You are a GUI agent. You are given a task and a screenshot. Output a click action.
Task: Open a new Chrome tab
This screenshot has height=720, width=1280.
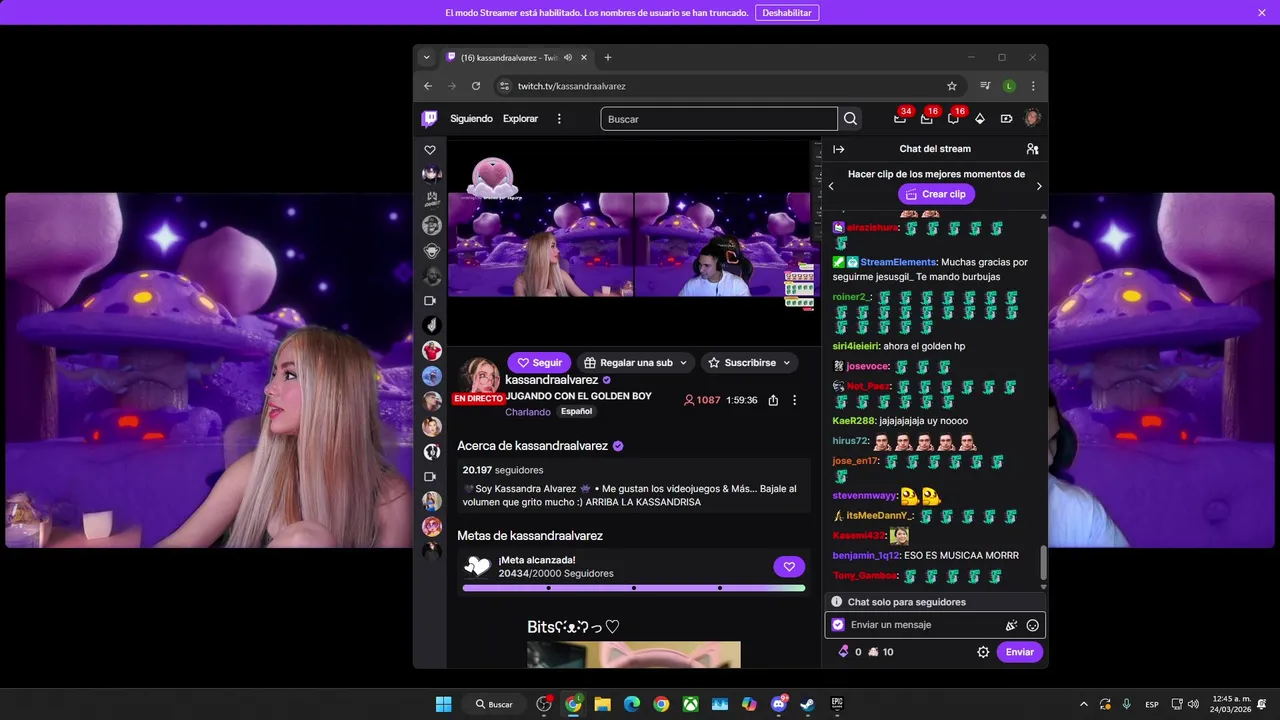coord(607,57)
